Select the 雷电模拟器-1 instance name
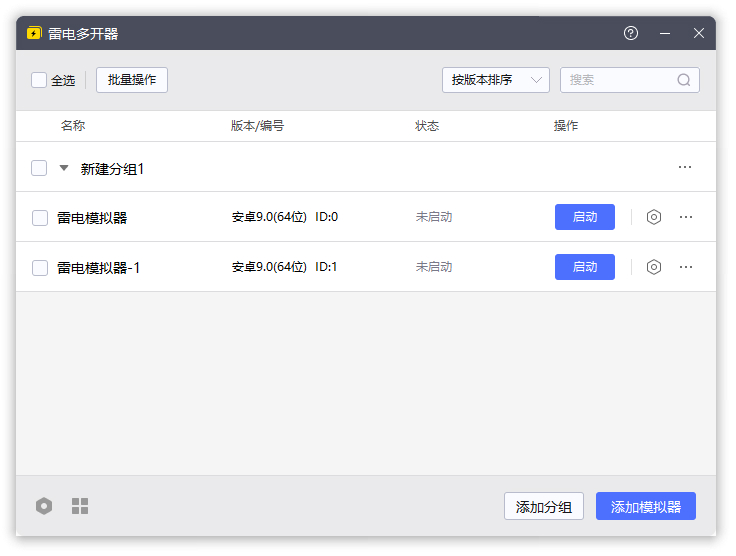This screenshot has width=736, height=556. pos(99,268)
